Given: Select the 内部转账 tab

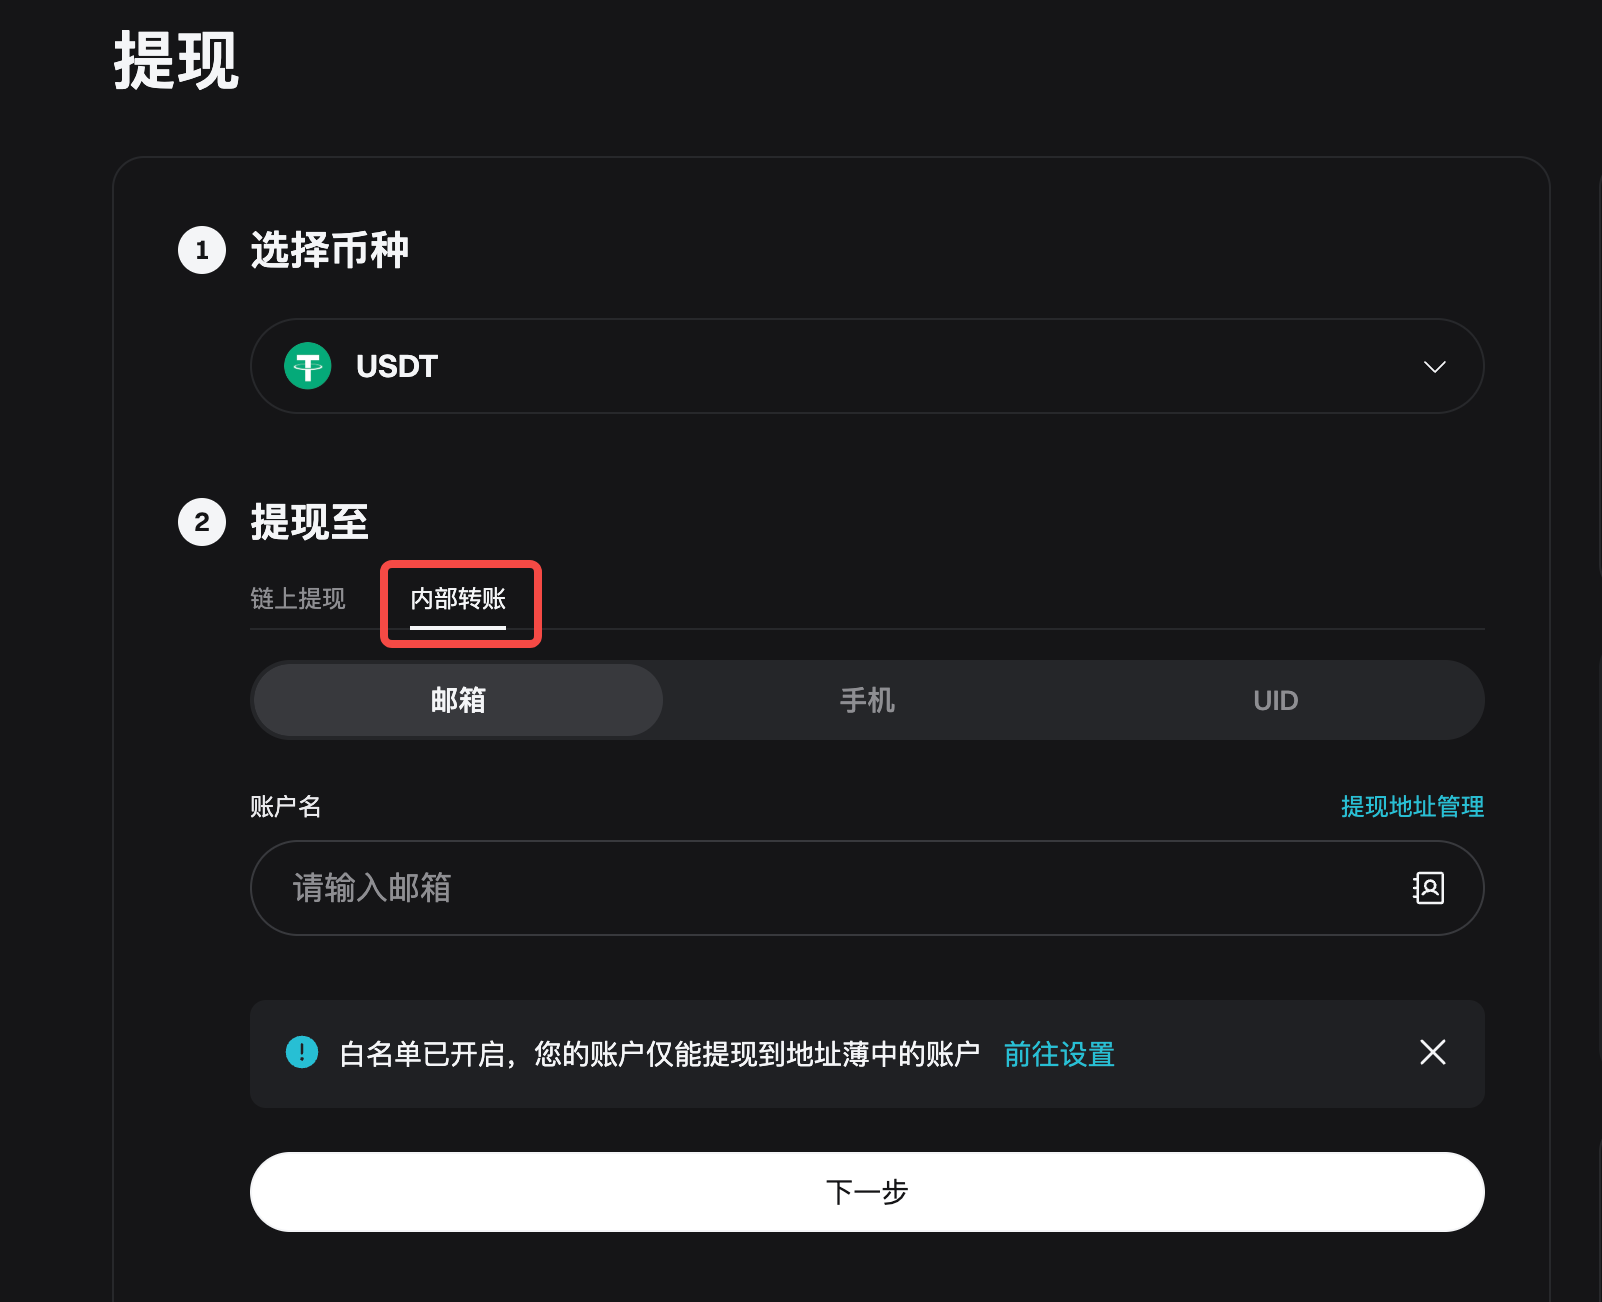Looking at the screenshot, I should 459,601.
